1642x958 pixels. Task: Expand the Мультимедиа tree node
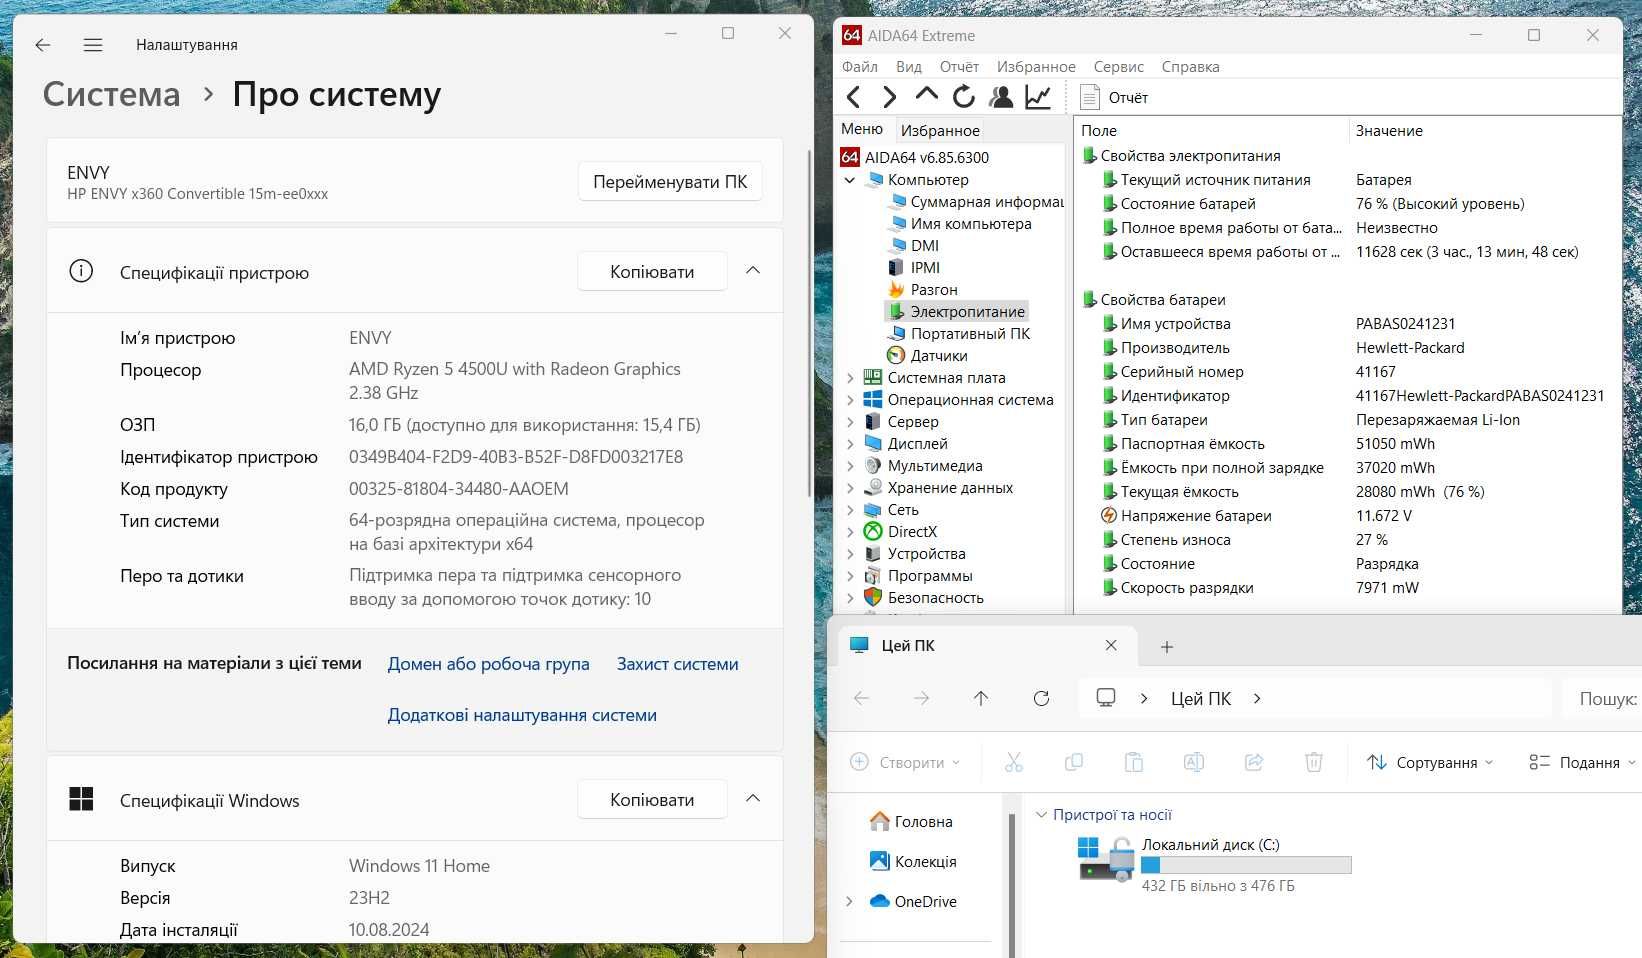pyautogui.click(x=850, y=466)
